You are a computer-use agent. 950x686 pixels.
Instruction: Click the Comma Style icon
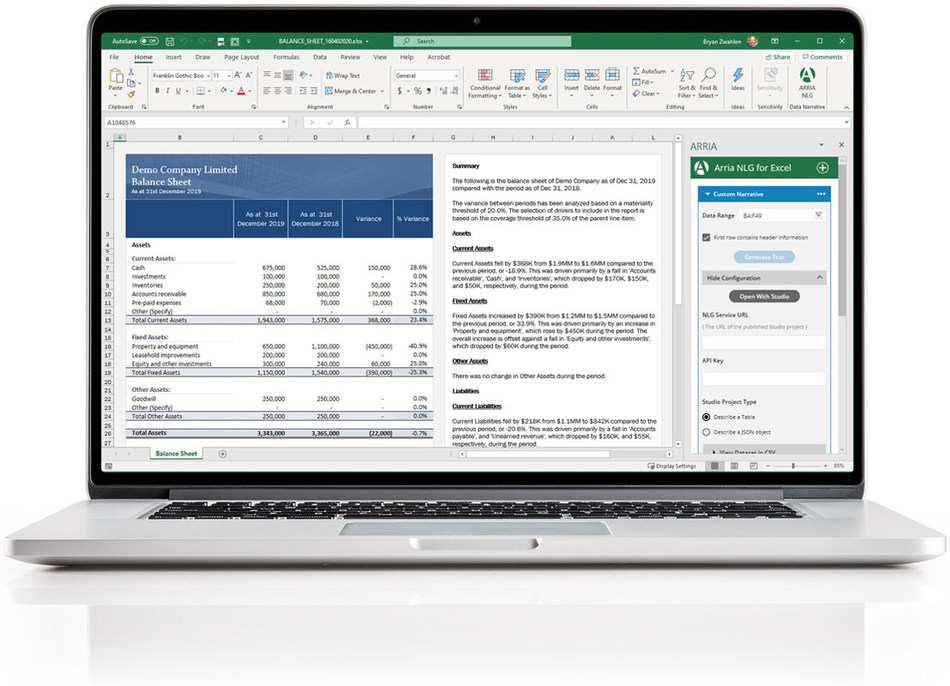coord(428,91)
